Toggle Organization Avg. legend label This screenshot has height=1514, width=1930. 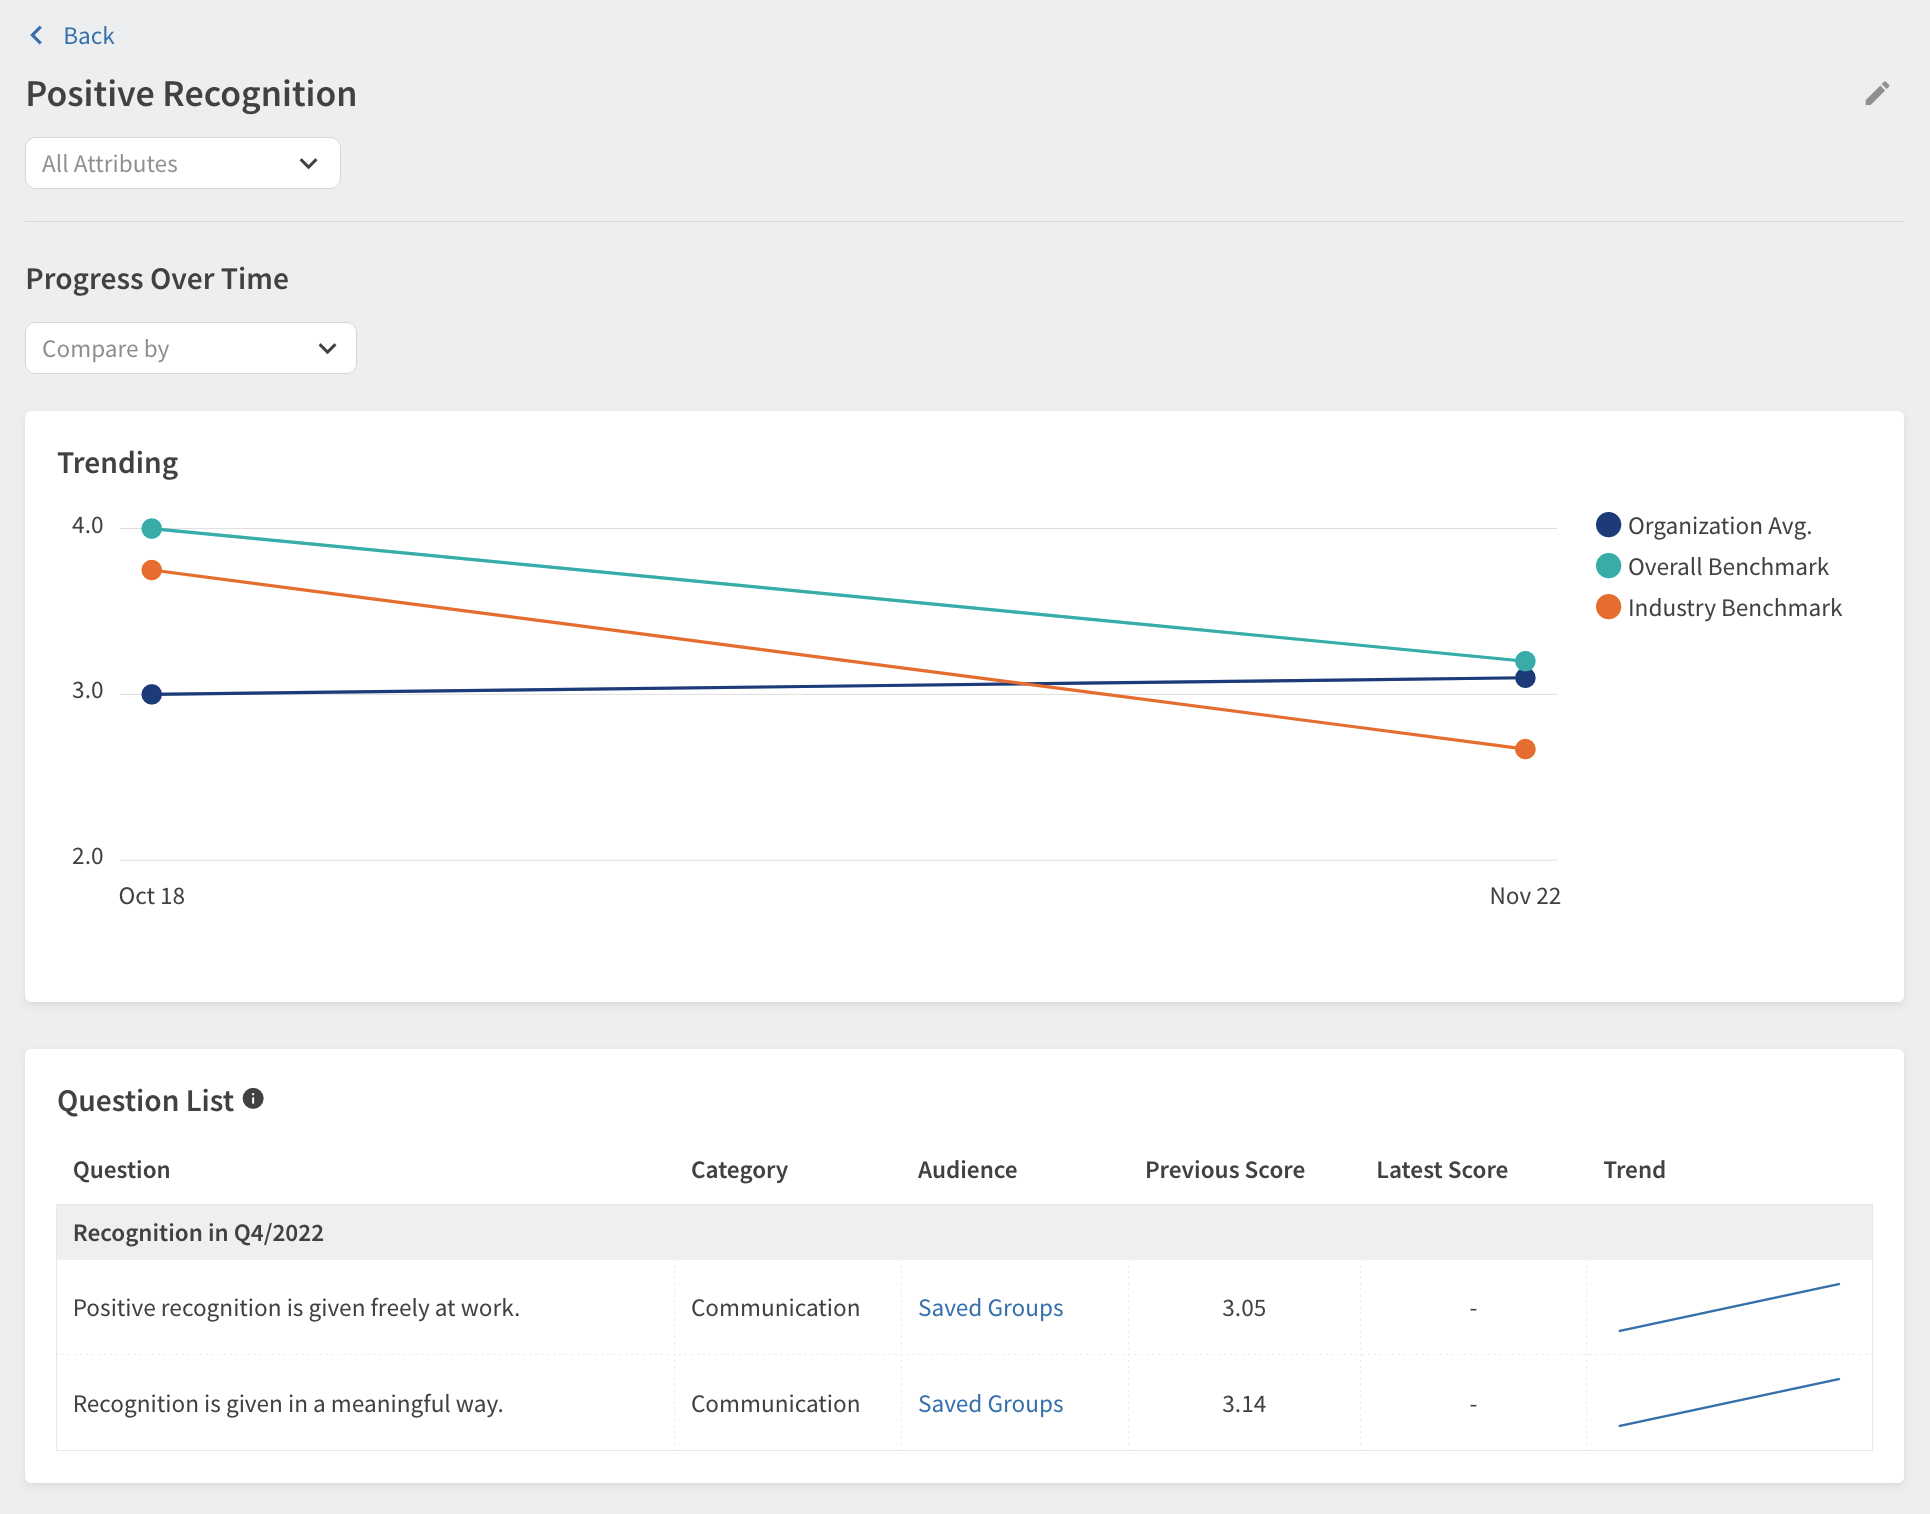[1719, 526]
